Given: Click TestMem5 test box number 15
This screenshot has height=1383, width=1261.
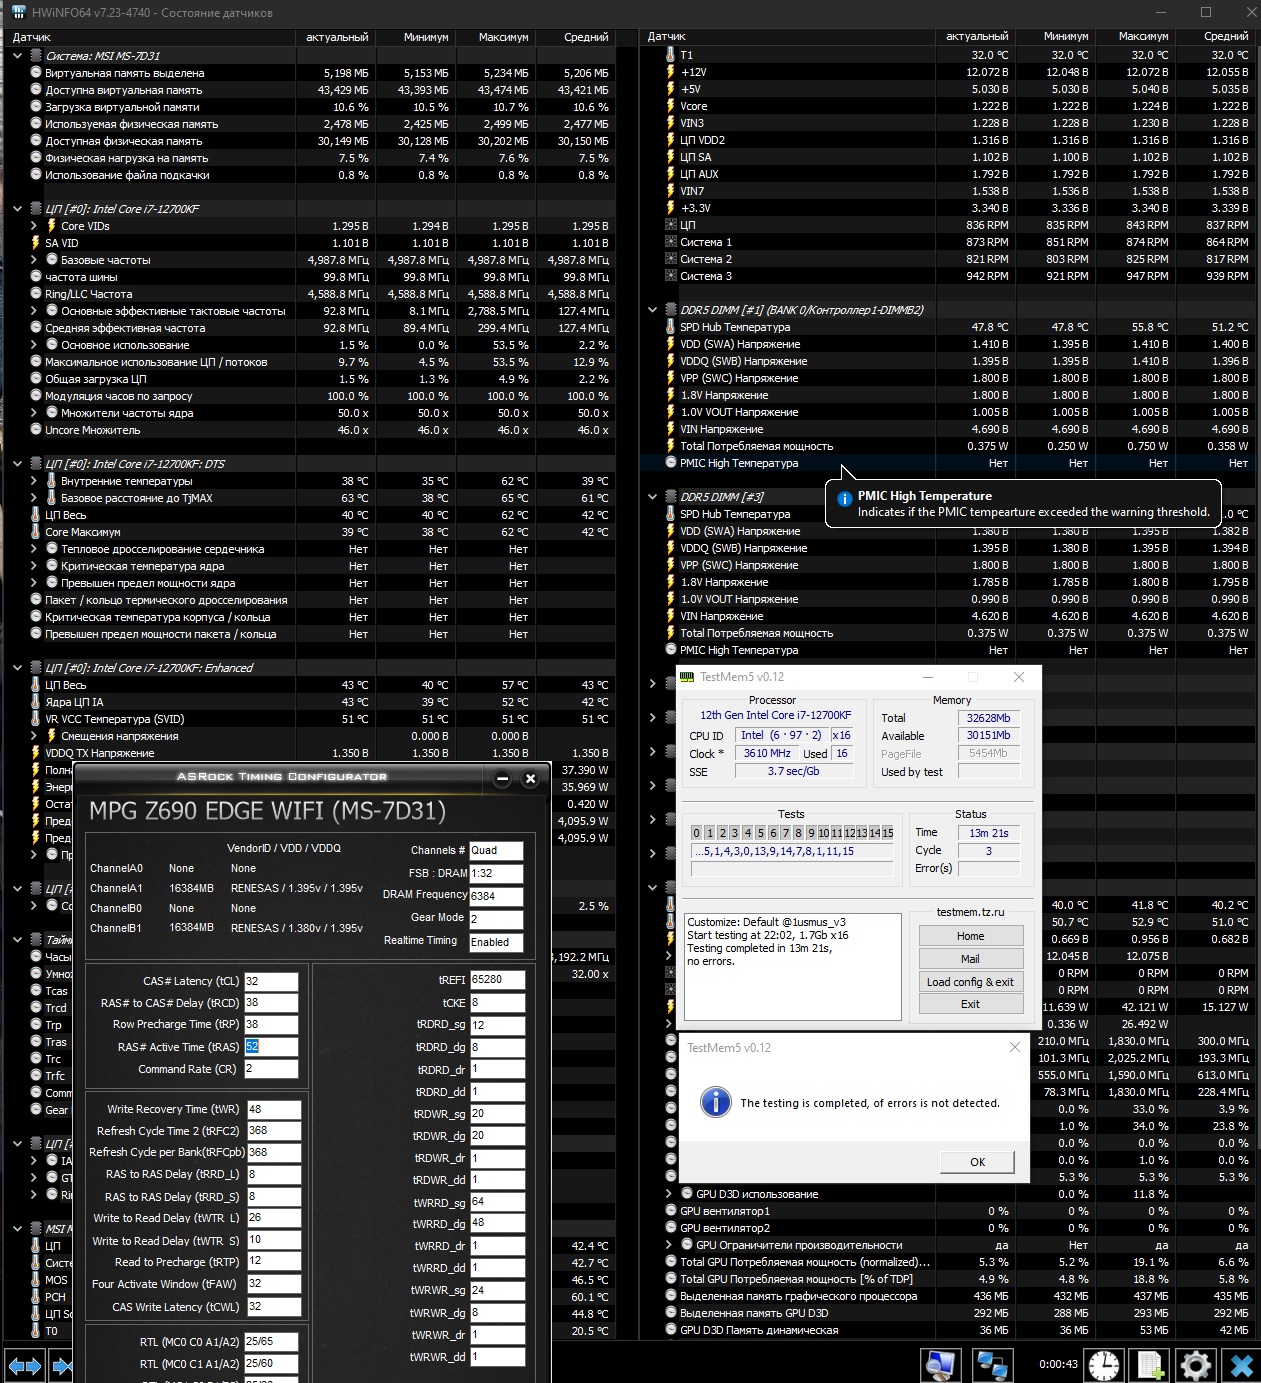Looking at the screenshot, I should (x=887, y=833).
